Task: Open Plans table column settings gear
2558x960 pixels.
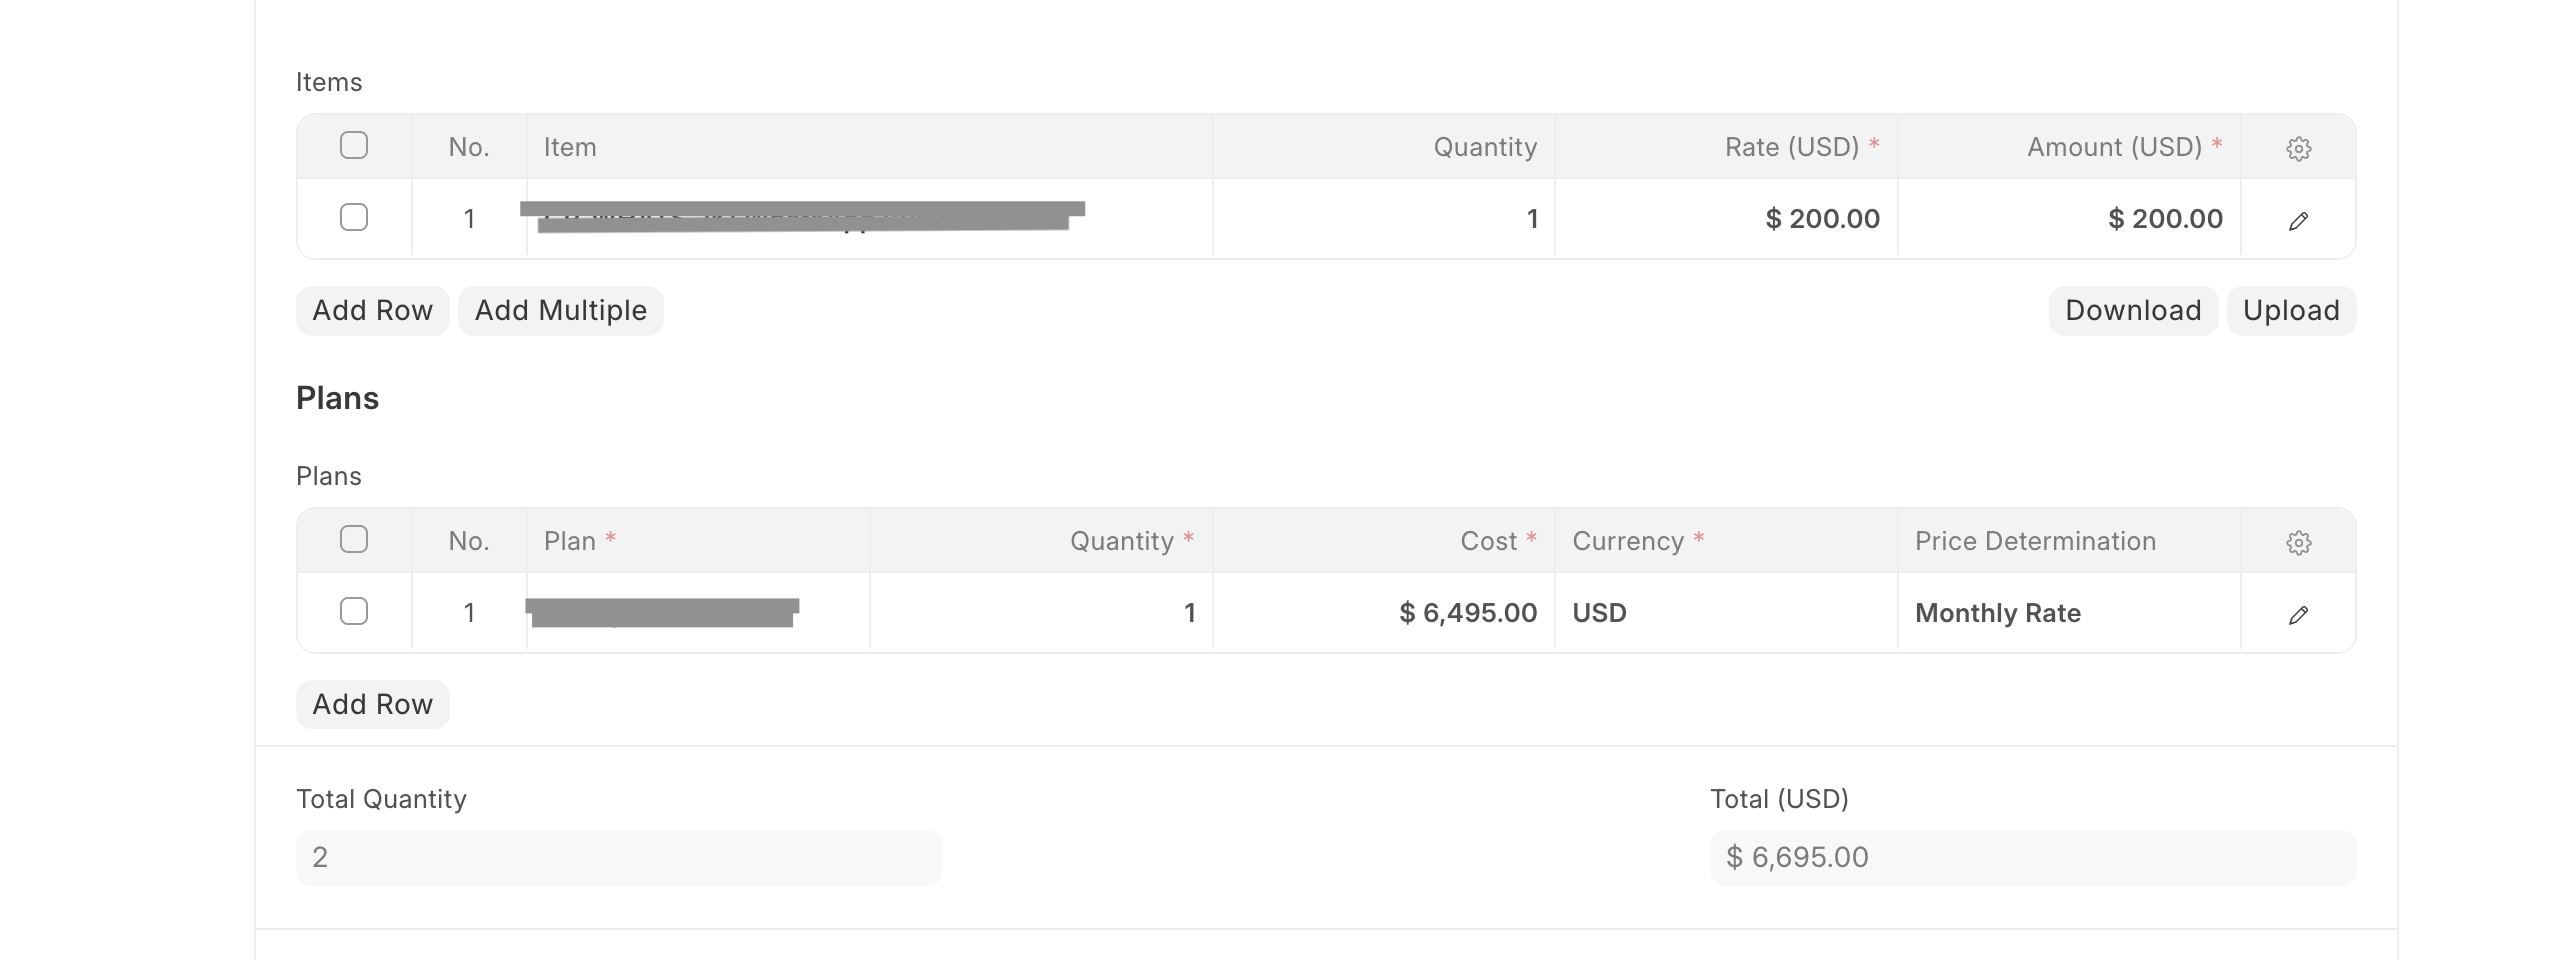Action: tap(2298, 542)
